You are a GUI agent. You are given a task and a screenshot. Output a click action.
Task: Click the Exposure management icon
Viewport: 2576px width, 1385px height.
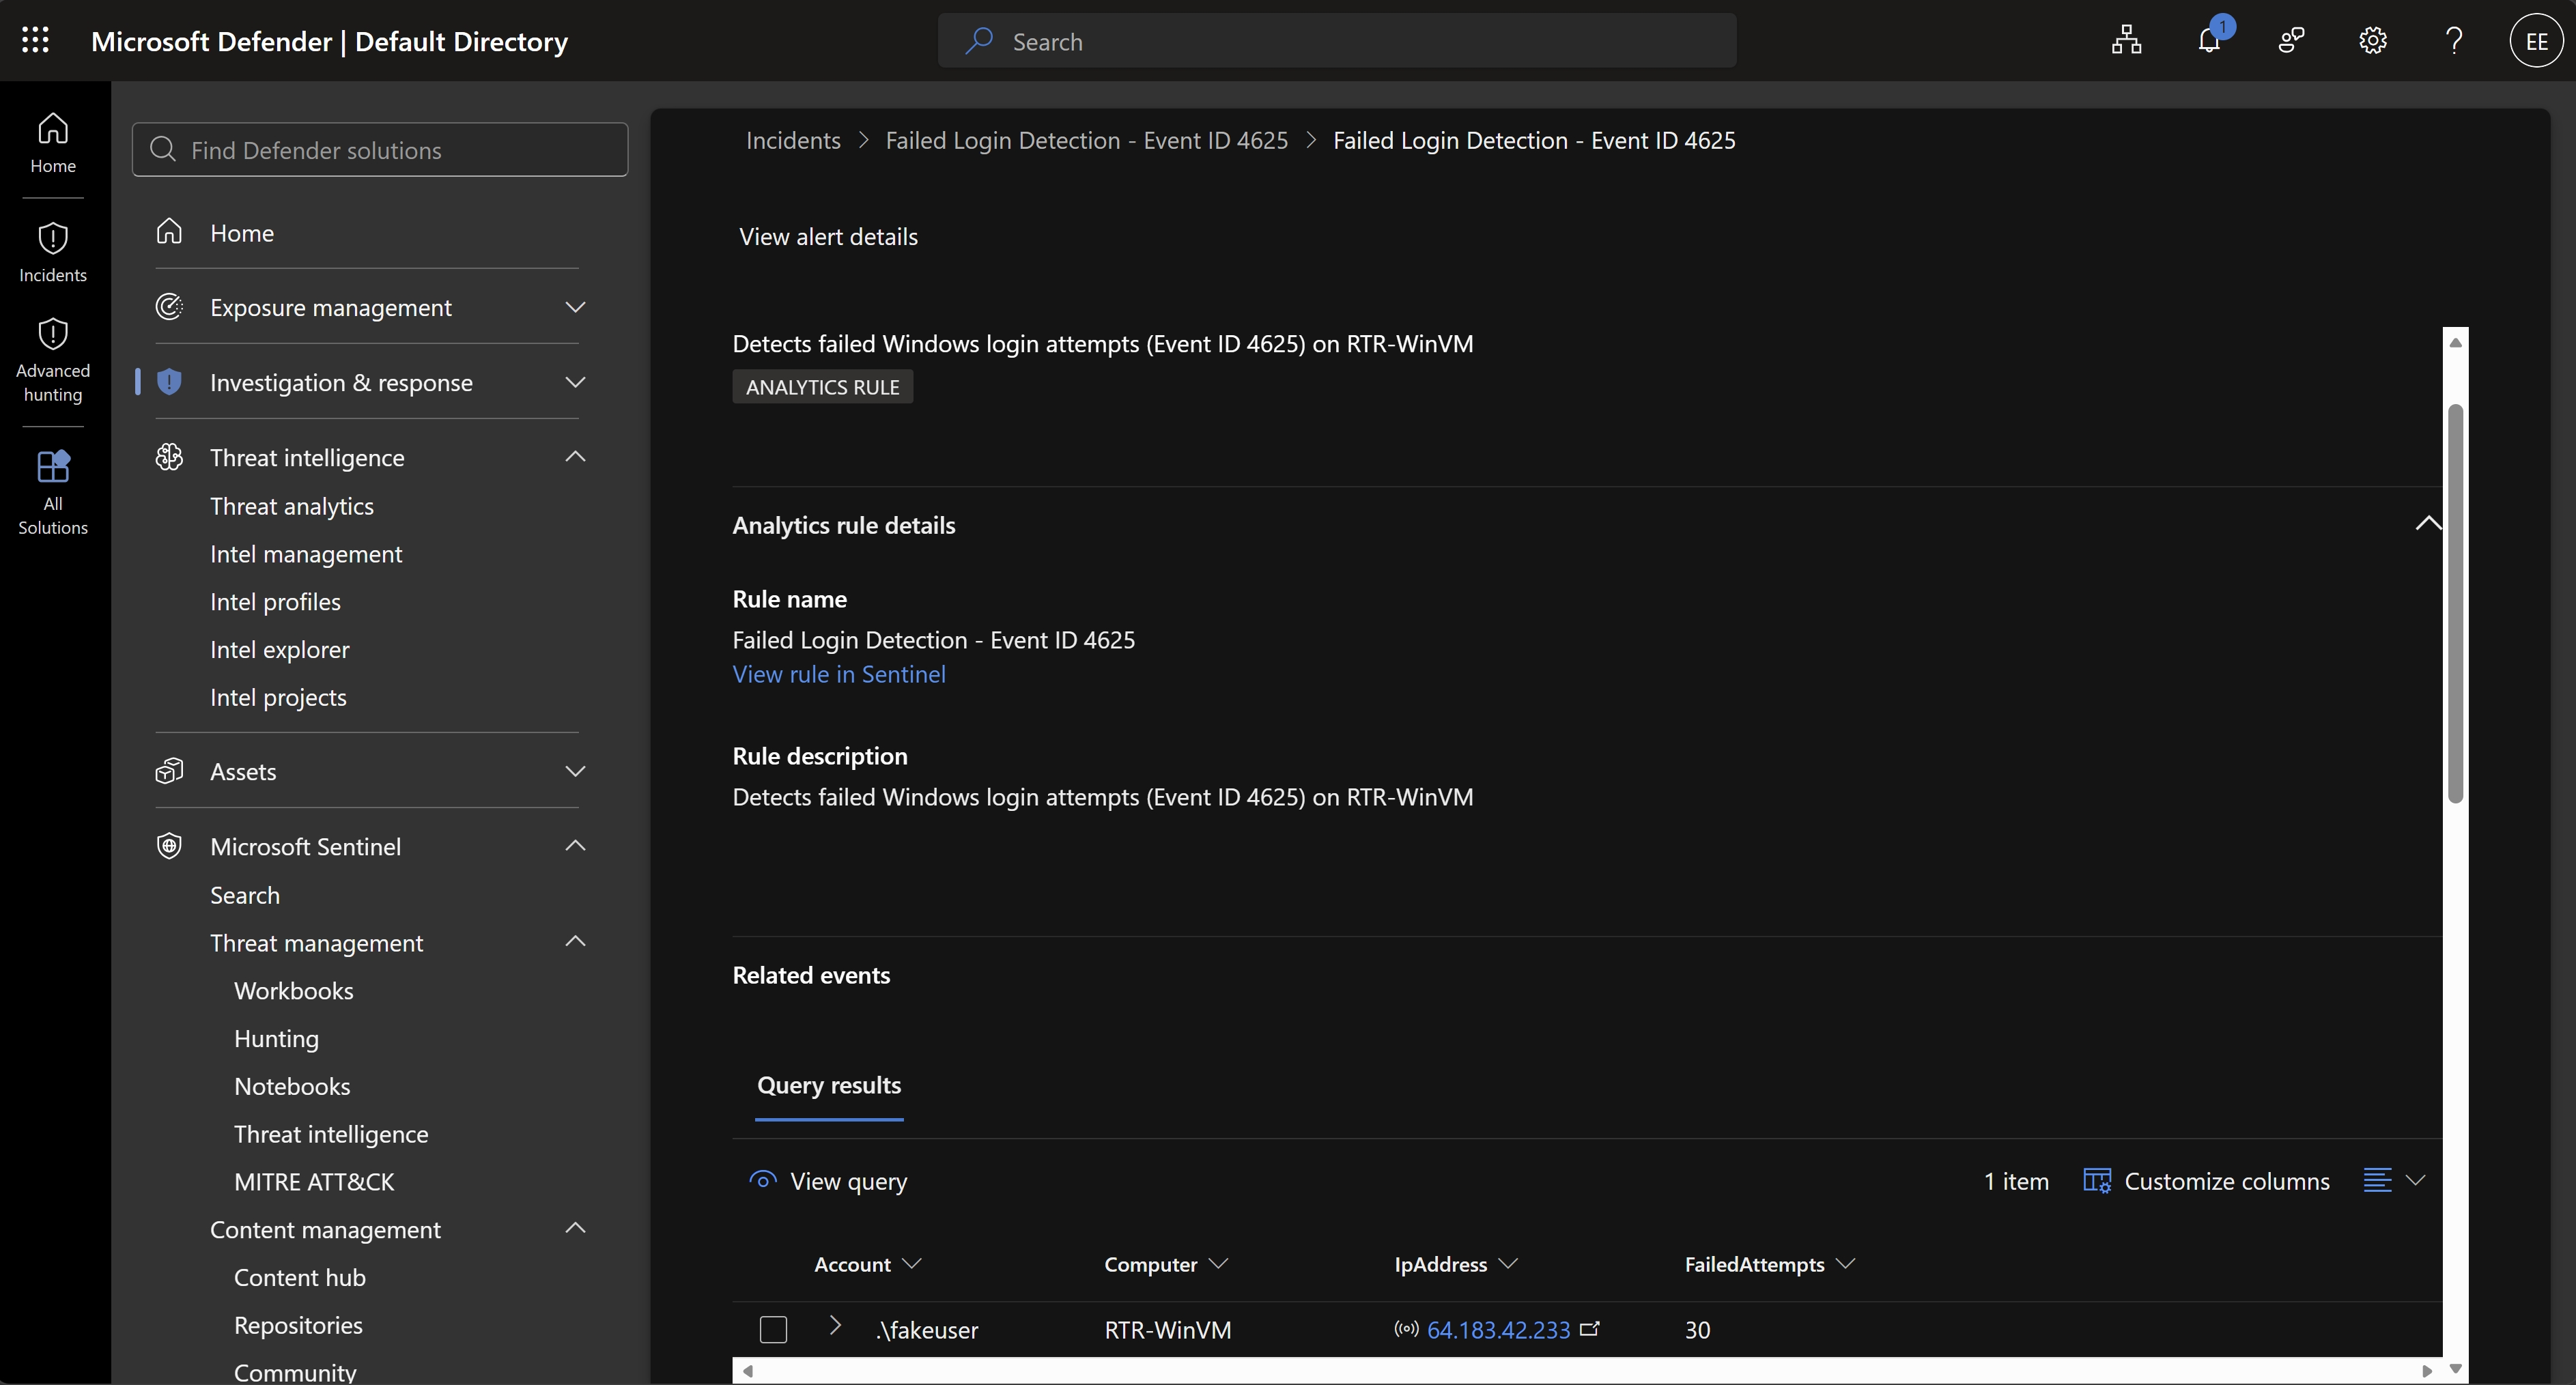169,307
